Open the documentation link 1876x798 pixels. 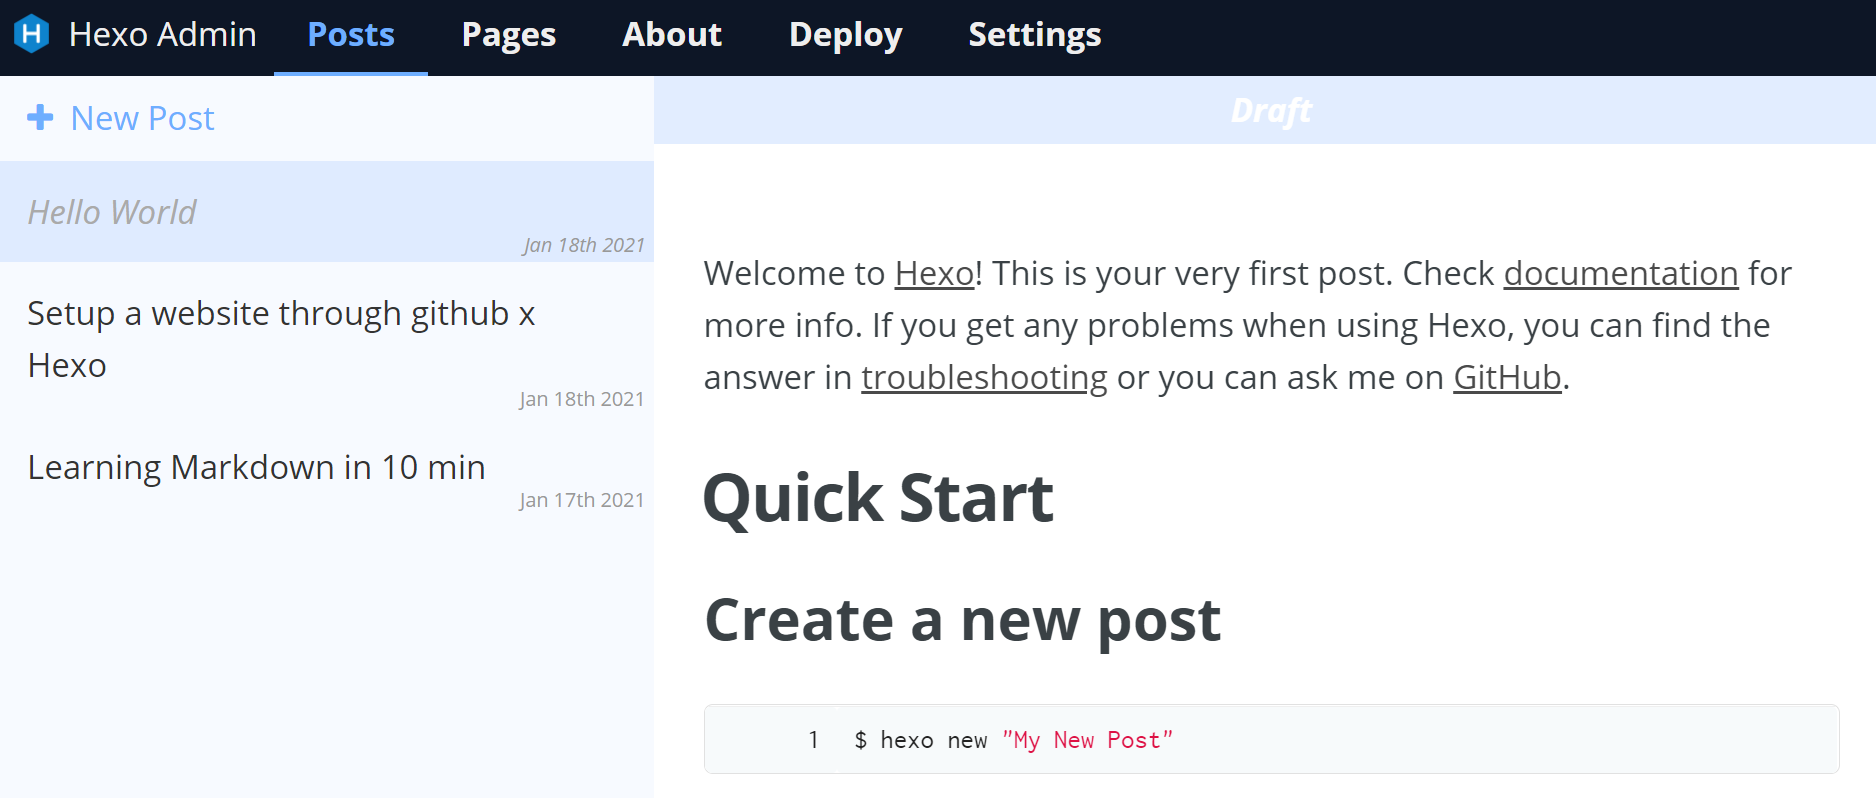[x=1620, y=273]
